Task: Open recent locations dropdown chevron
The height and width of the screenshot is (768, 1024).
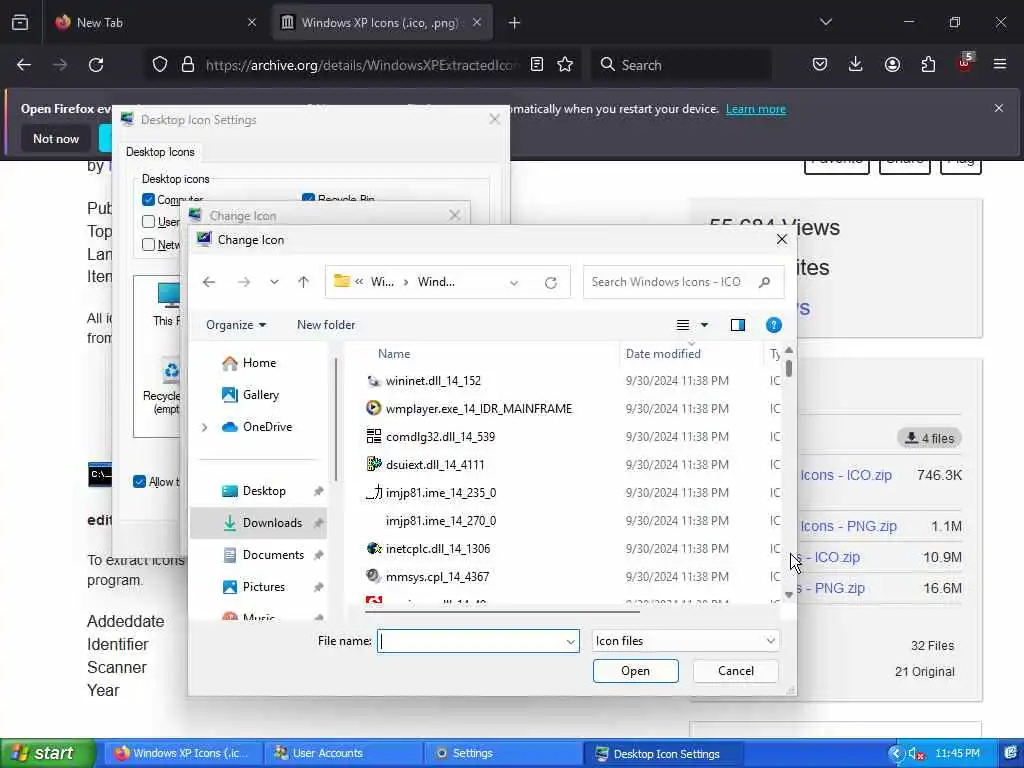Action: pyautogui.click(x=274, y=282)
